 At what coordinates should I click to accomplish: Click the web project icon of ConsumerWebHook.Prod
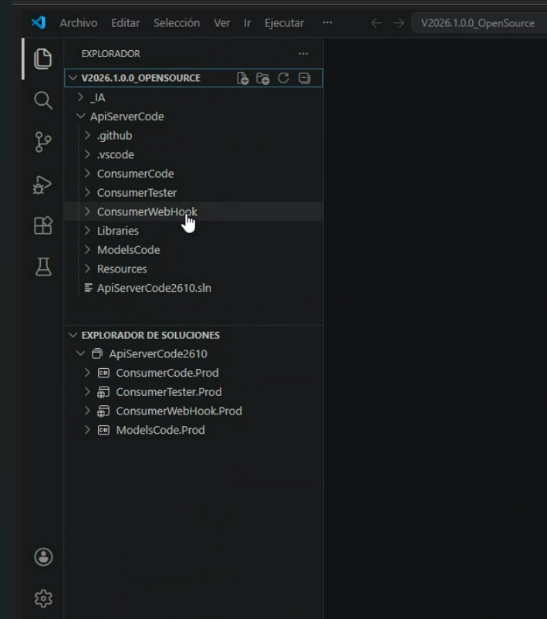pos(103,411)
